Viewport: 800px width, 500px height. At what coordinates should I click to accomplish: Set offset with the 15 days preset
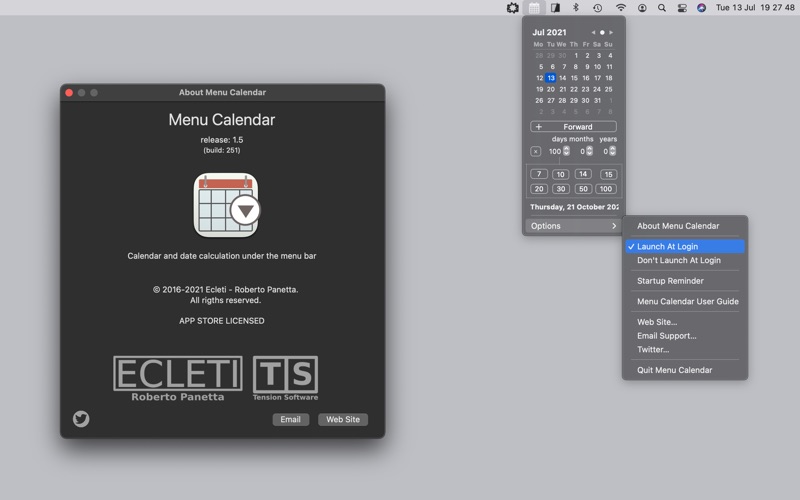pyautogui.click(x=608, y=174)
